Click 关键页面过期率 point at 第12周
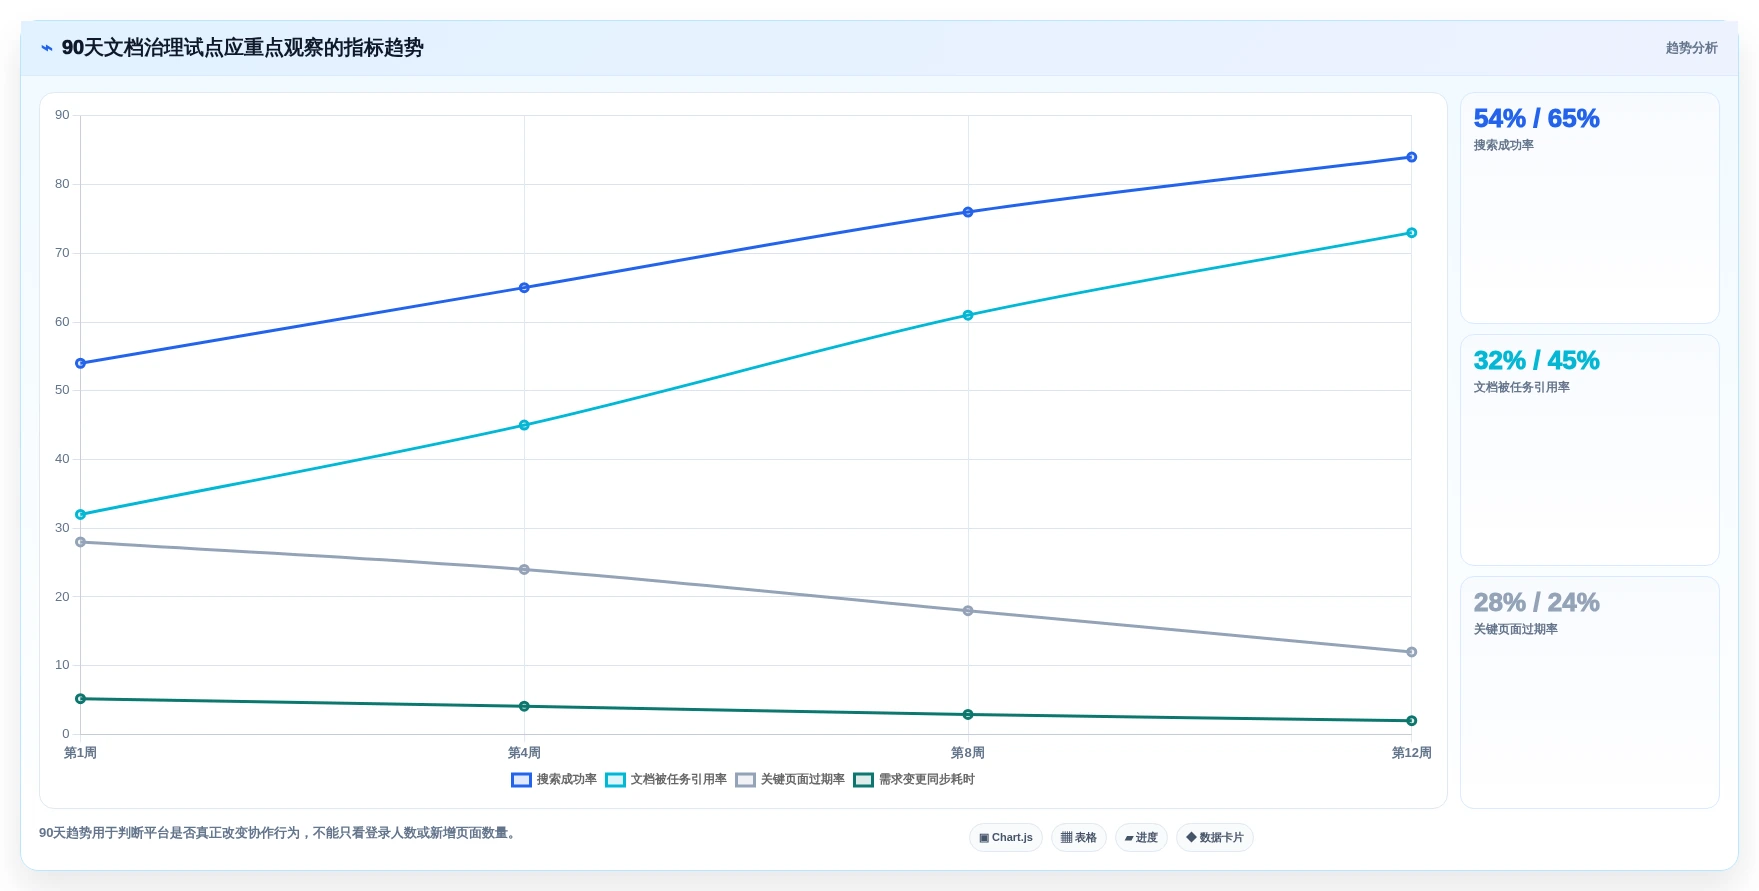This screenshot has width=1759, height=891. click(1412, 652)
